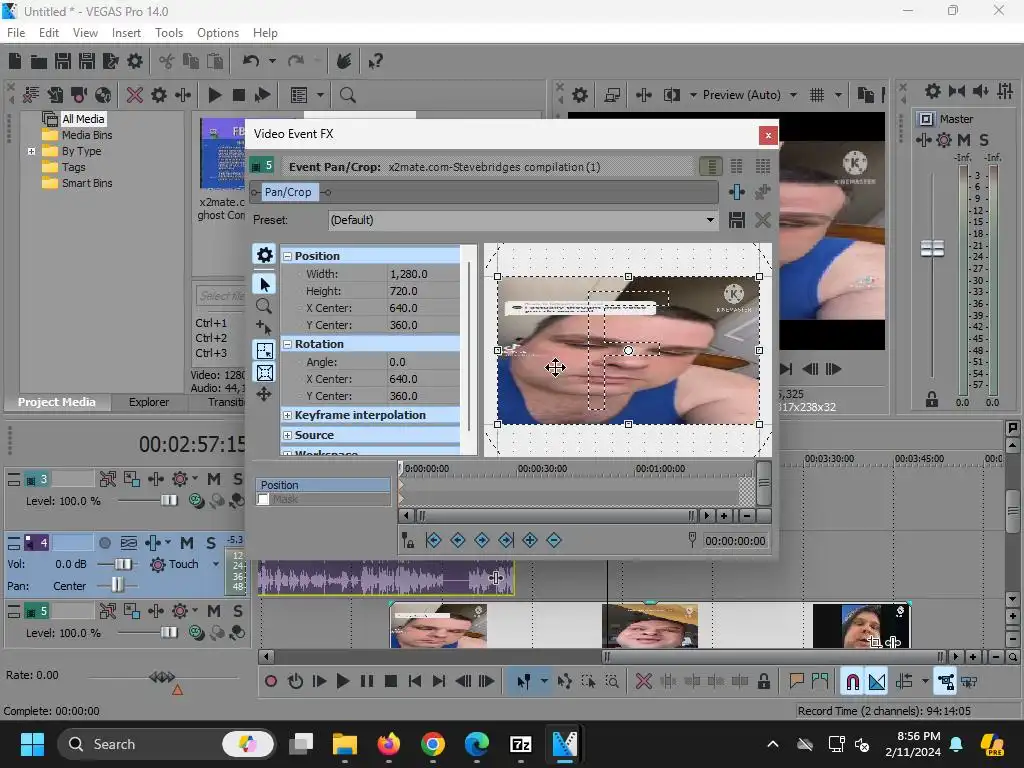Toggle the Mask checkbox

(x=263, y=500)
